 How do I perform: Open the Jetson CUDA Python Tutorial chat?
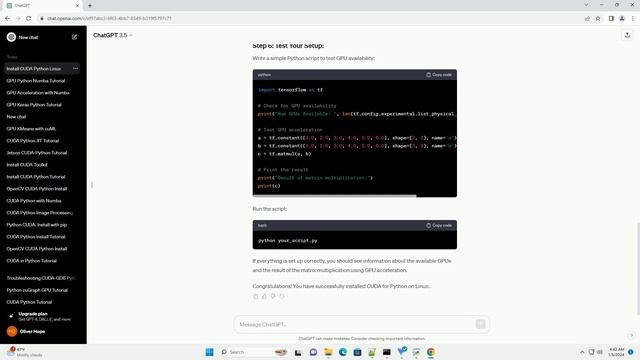[x=37, y=153]
